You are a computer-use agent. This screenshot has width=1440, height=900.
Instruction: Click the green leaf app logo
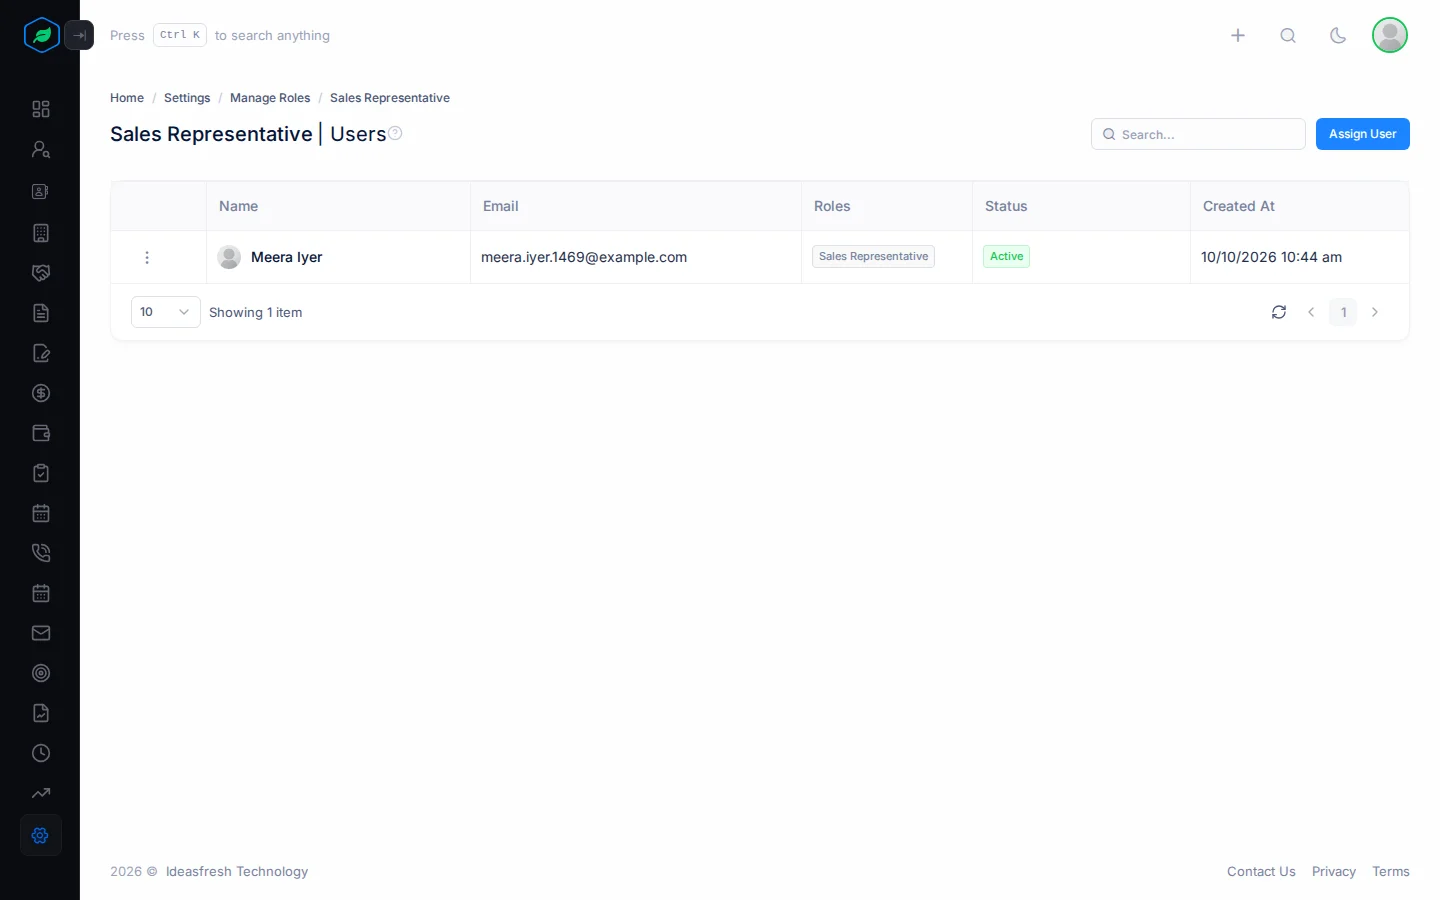click(41, 35)
